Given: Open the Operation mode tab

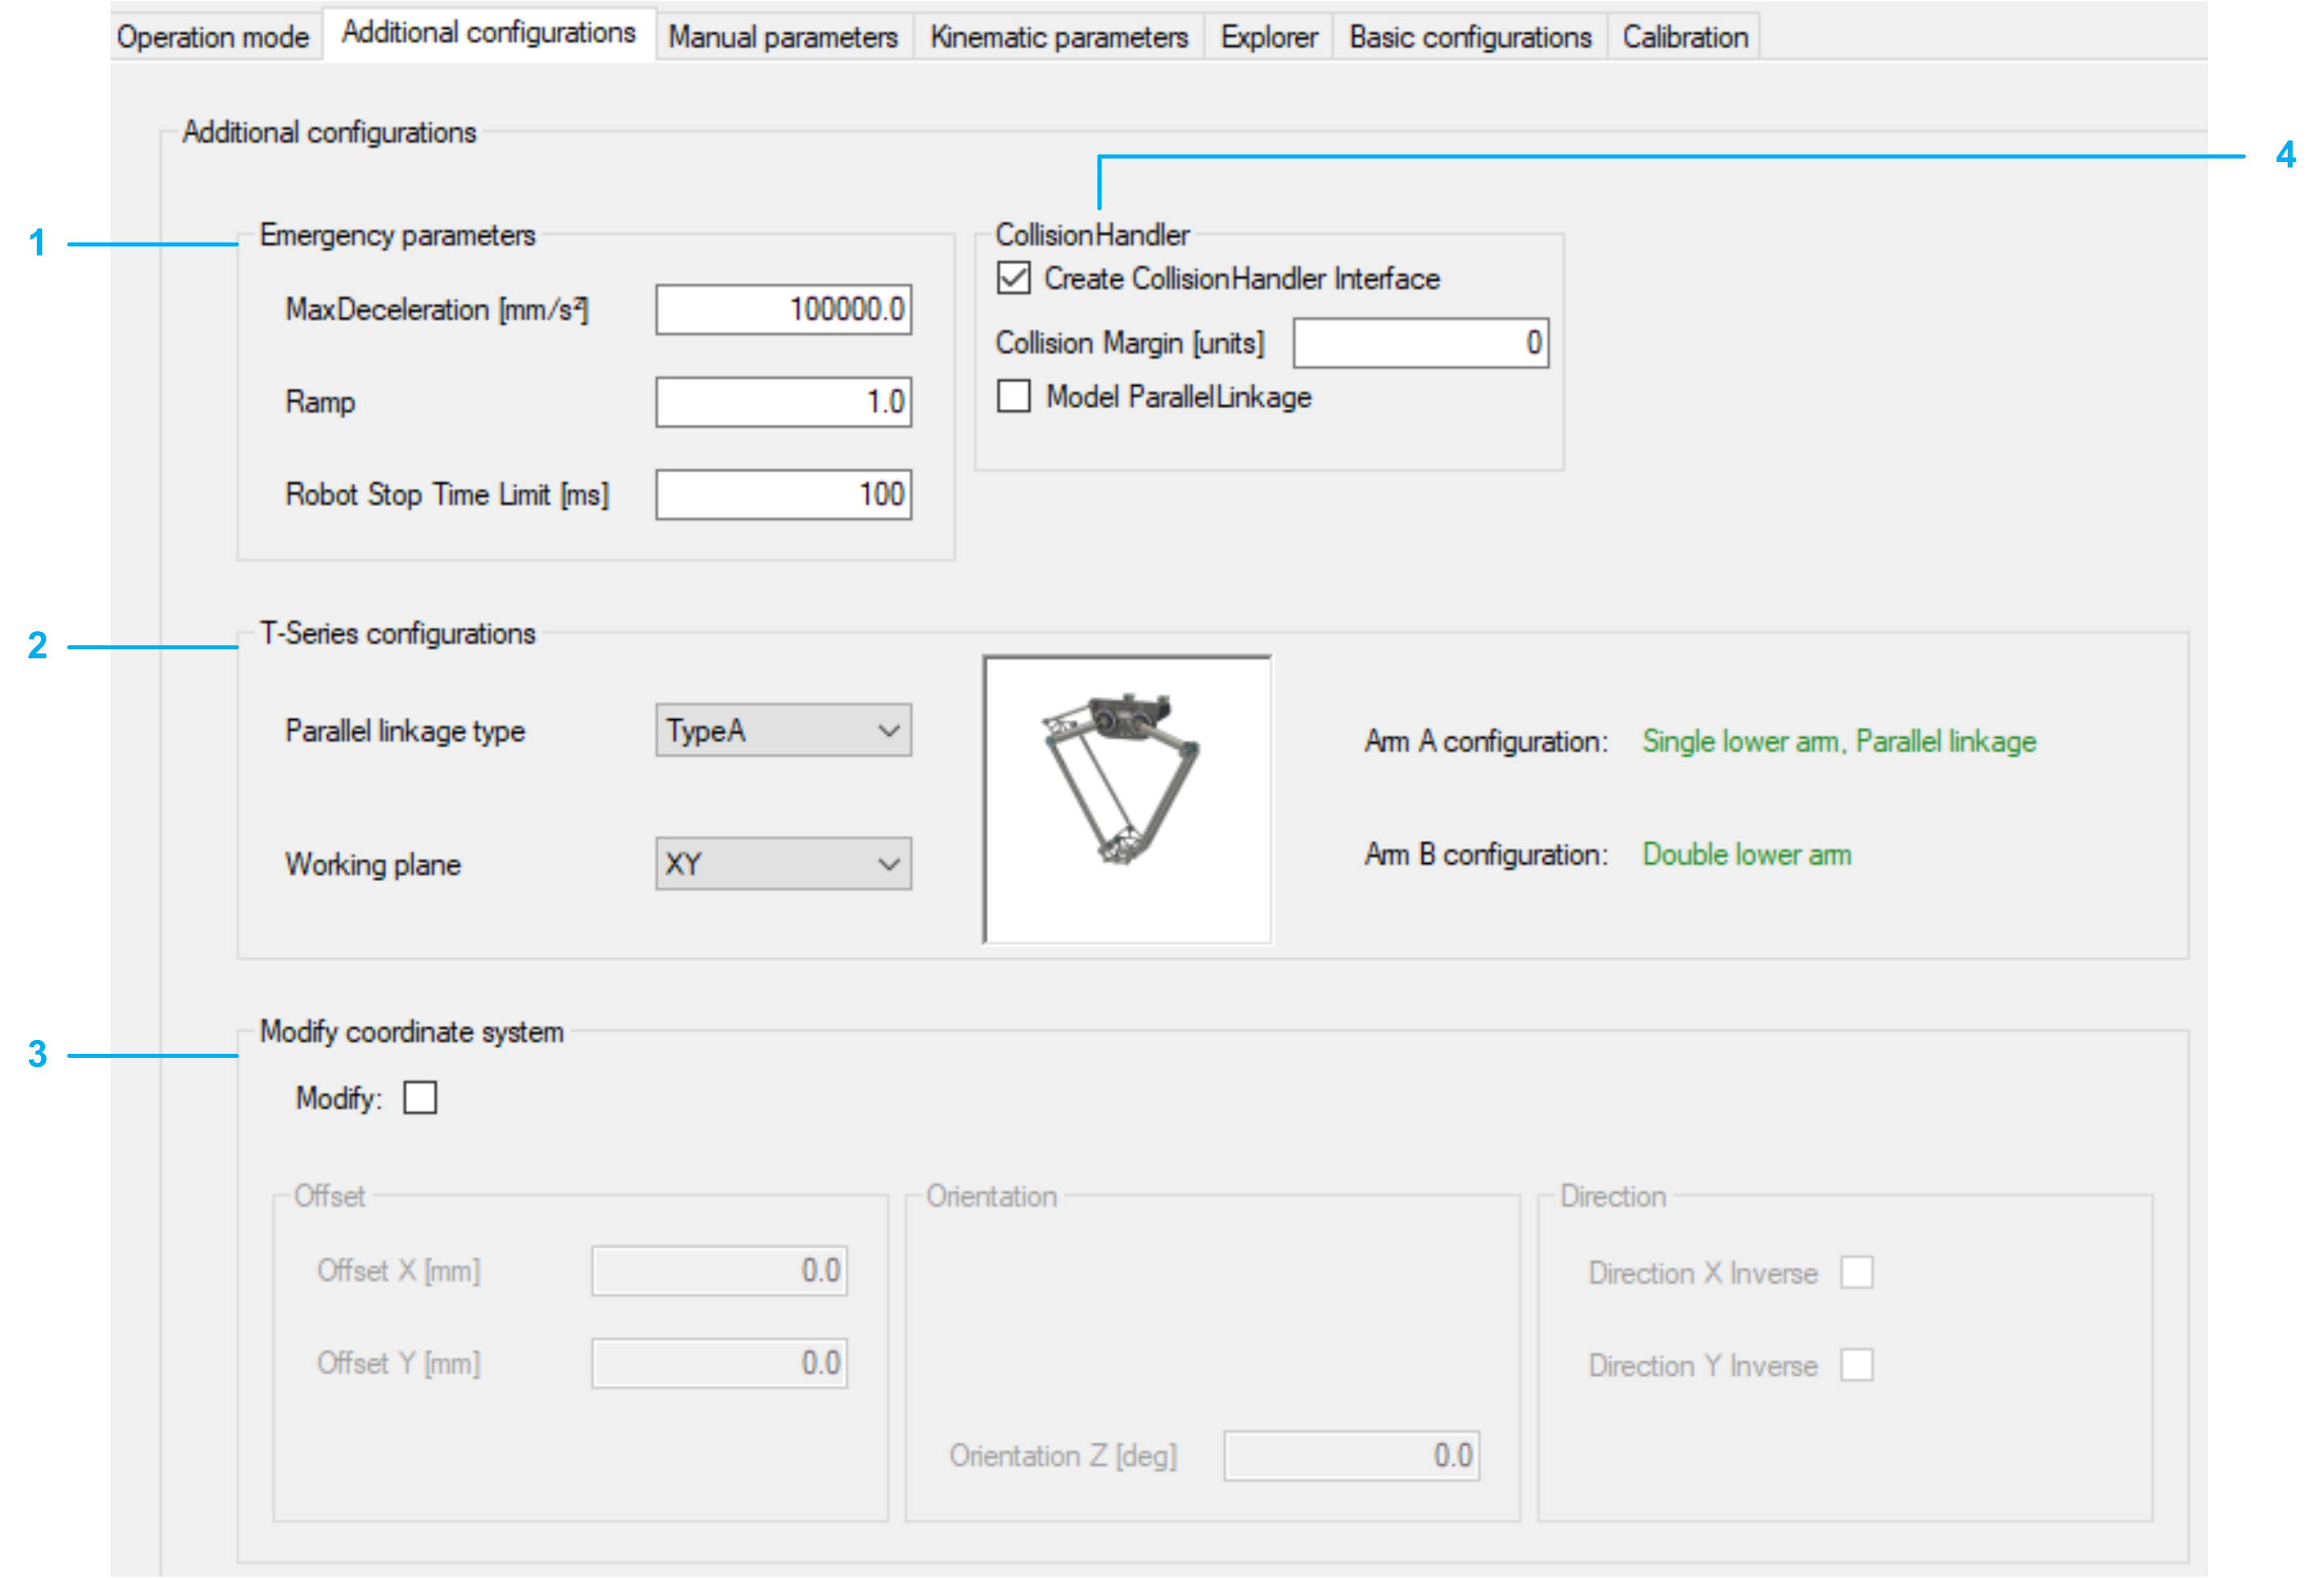Looking at the screenshot, I should [213, 37].
